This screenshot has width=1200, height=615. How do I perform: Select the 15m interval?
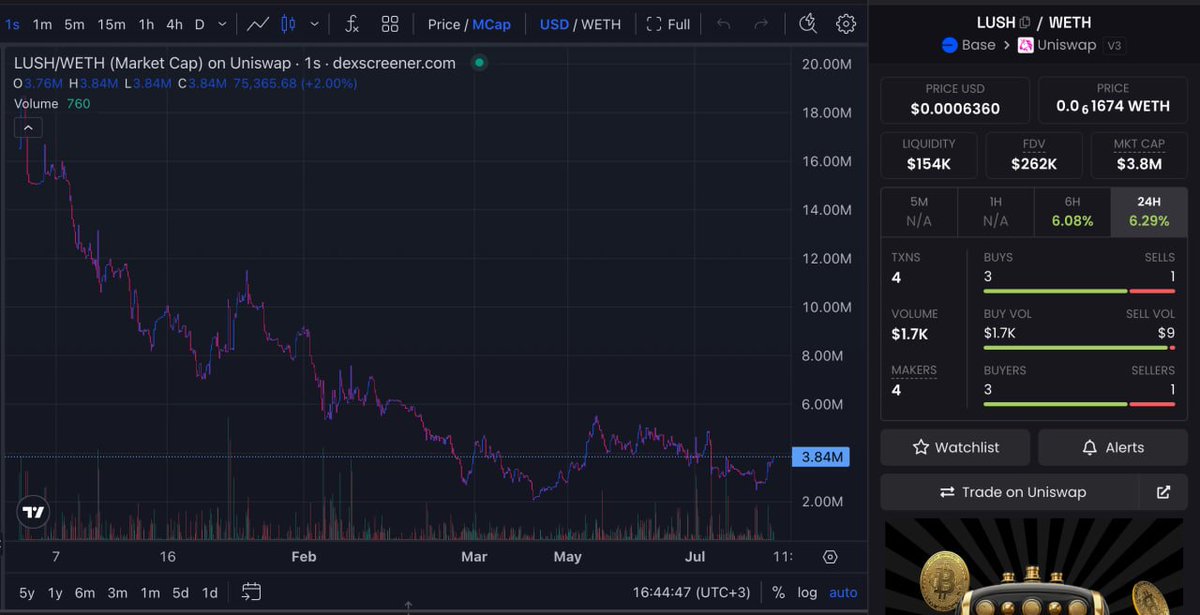[x=111, y=24]
